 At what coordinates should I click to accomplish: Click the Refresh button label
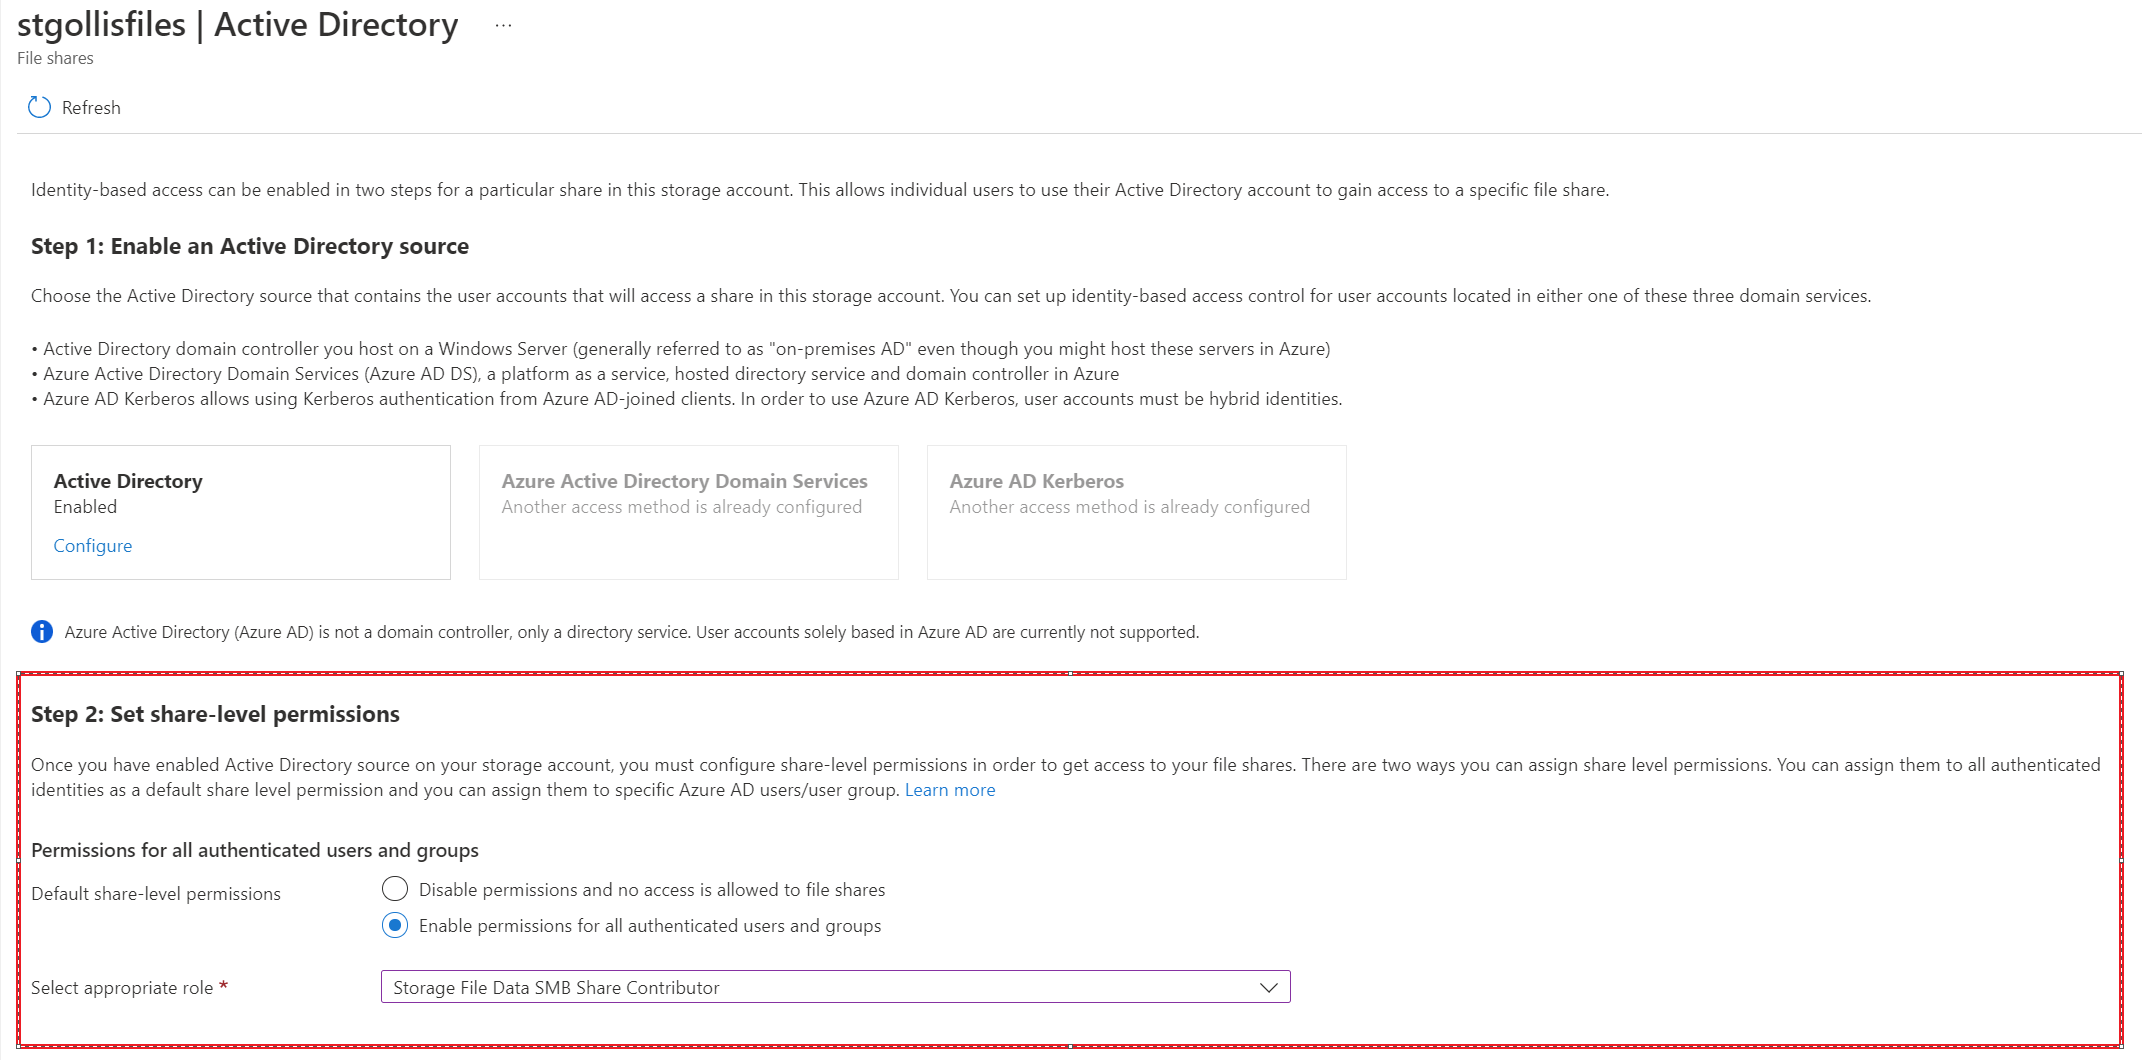click(x=91, y=107)
